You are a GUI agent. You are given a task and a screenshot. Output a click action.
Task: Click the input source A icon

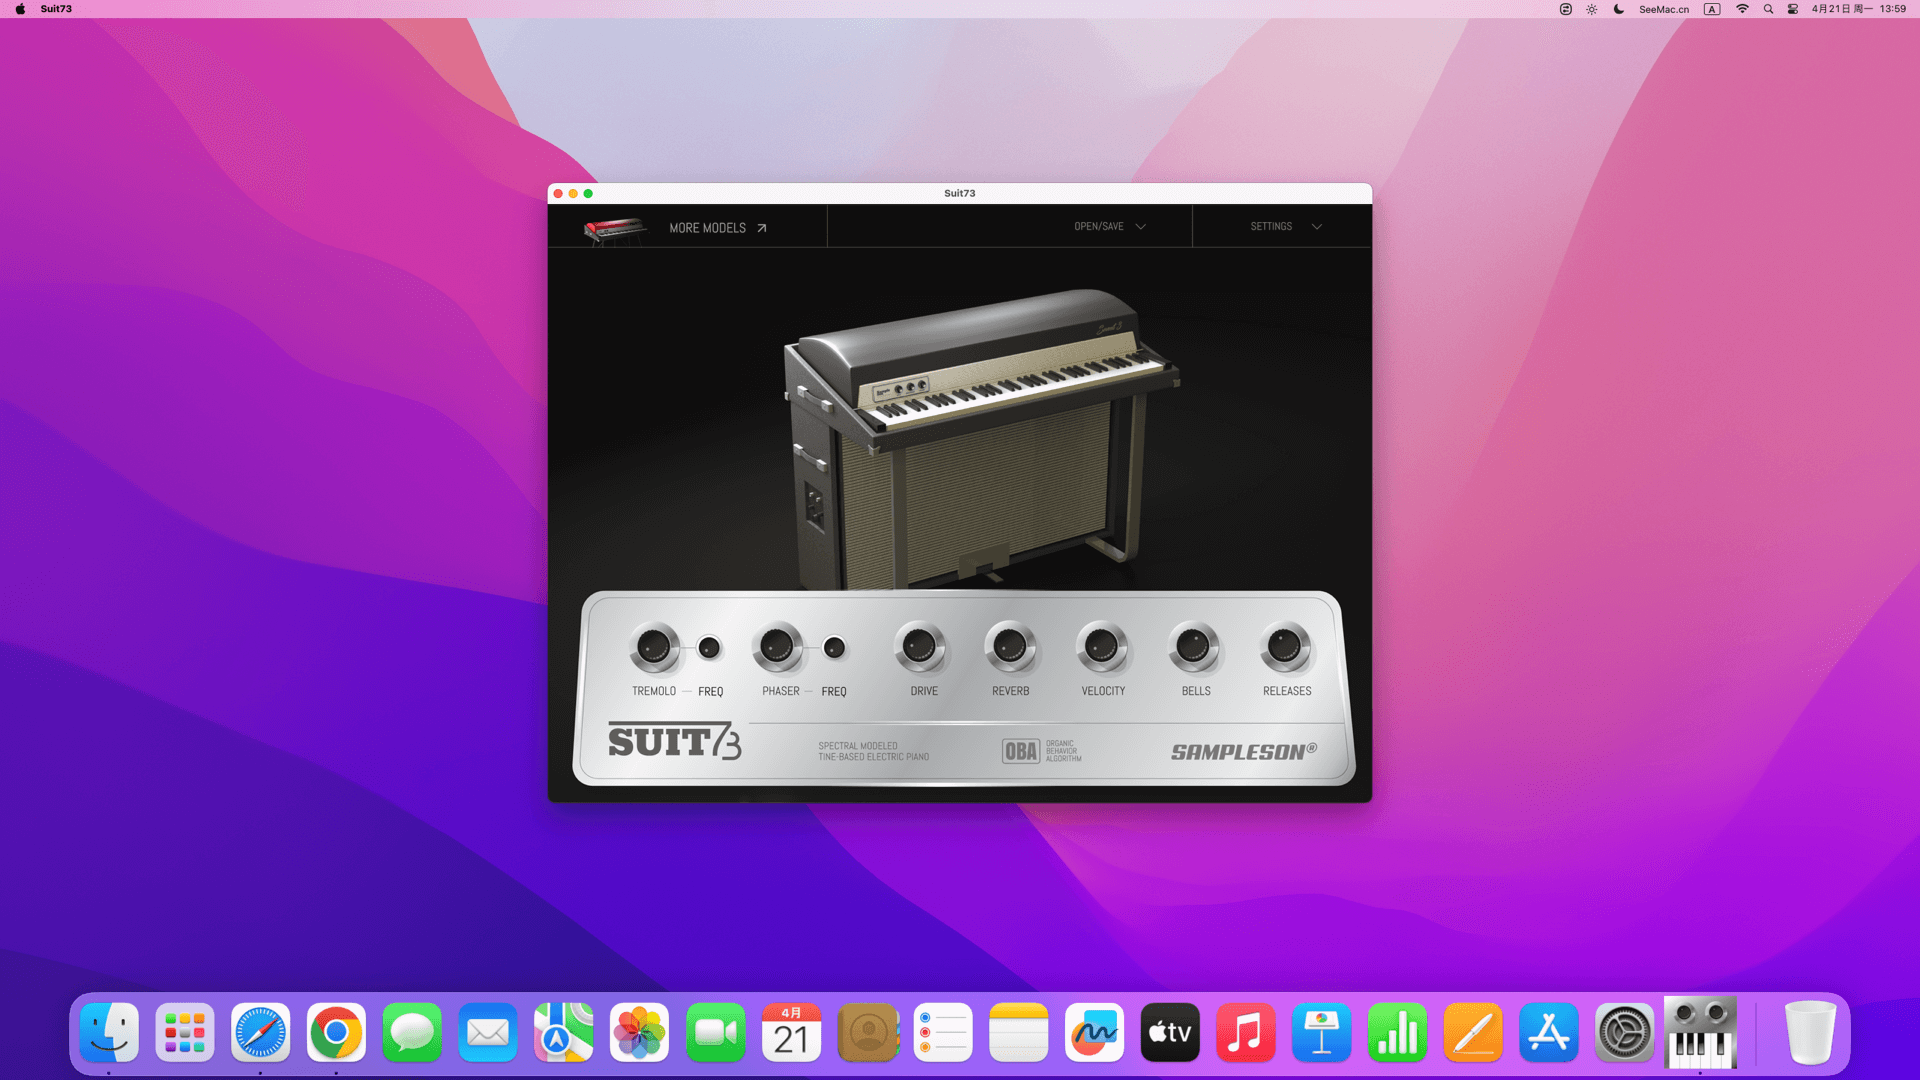point(1712,9)
